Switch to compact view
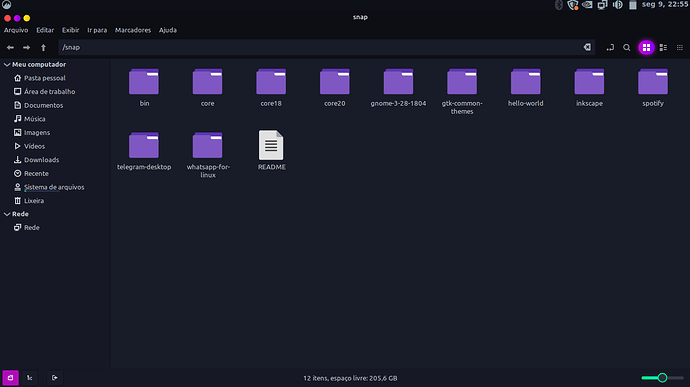 click(680, 48)
